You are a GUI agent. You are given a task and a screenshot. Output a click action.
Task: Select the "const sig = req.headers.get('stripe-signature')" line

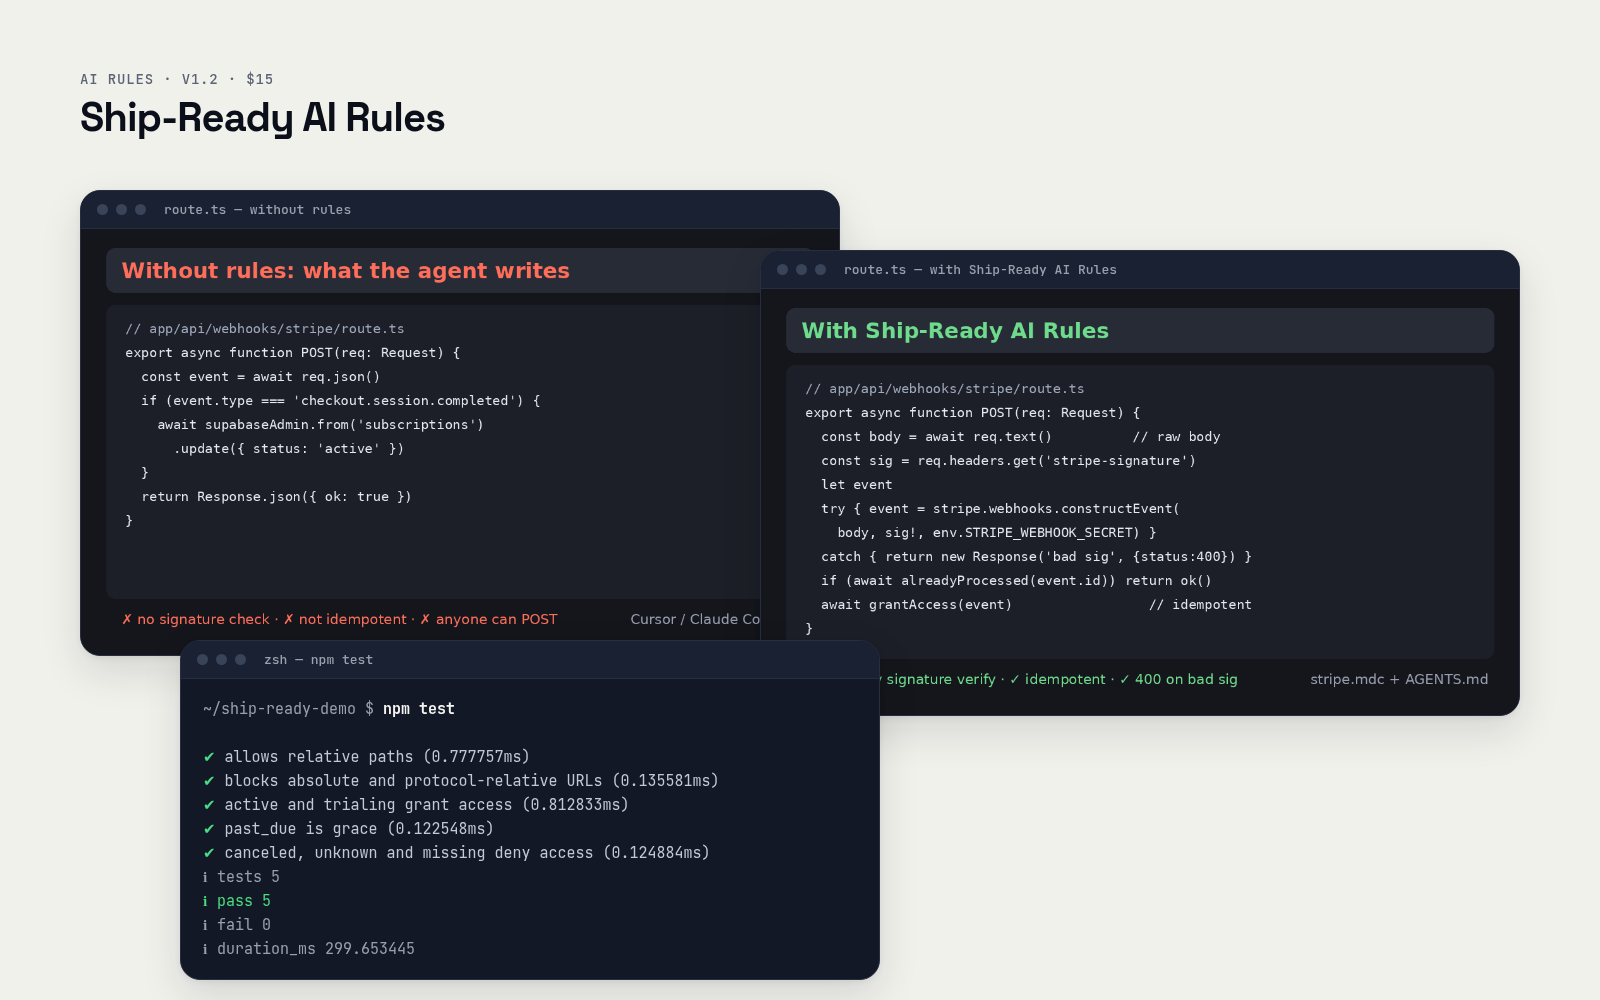(x=1009, y=461)
